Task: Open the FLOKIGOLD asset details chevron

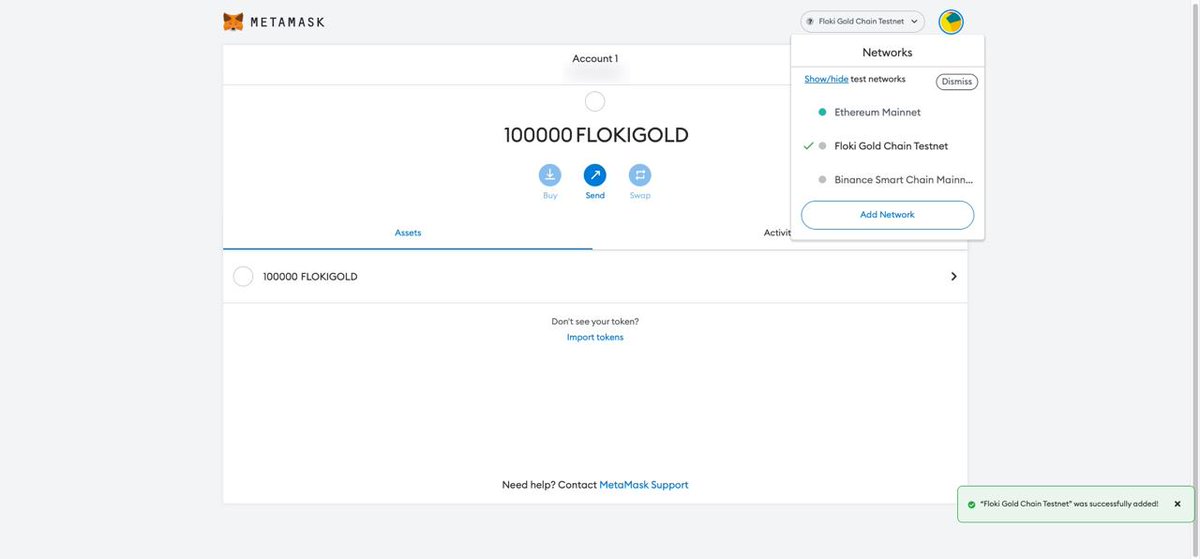Action: [x=953, y=276]
